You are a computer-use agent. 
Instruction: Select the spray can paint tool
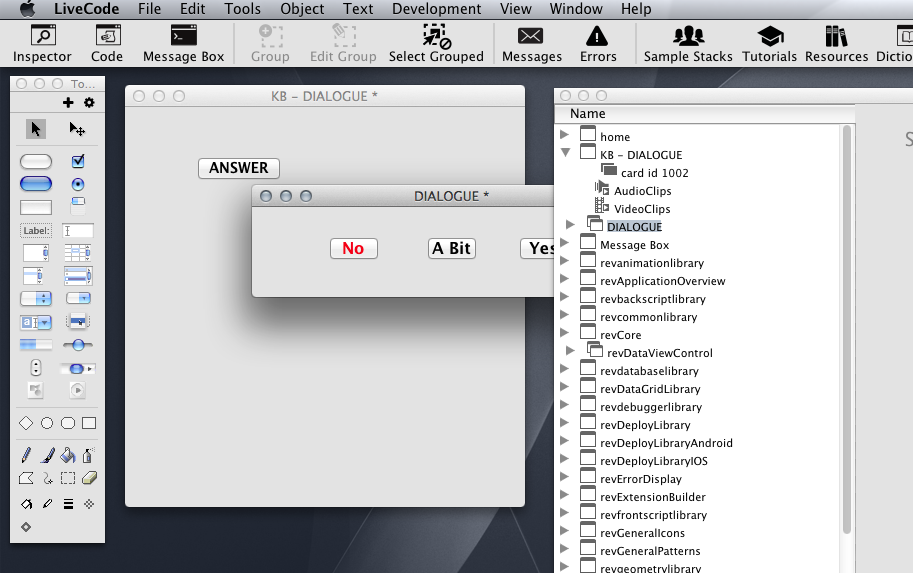tap(88, 455)
